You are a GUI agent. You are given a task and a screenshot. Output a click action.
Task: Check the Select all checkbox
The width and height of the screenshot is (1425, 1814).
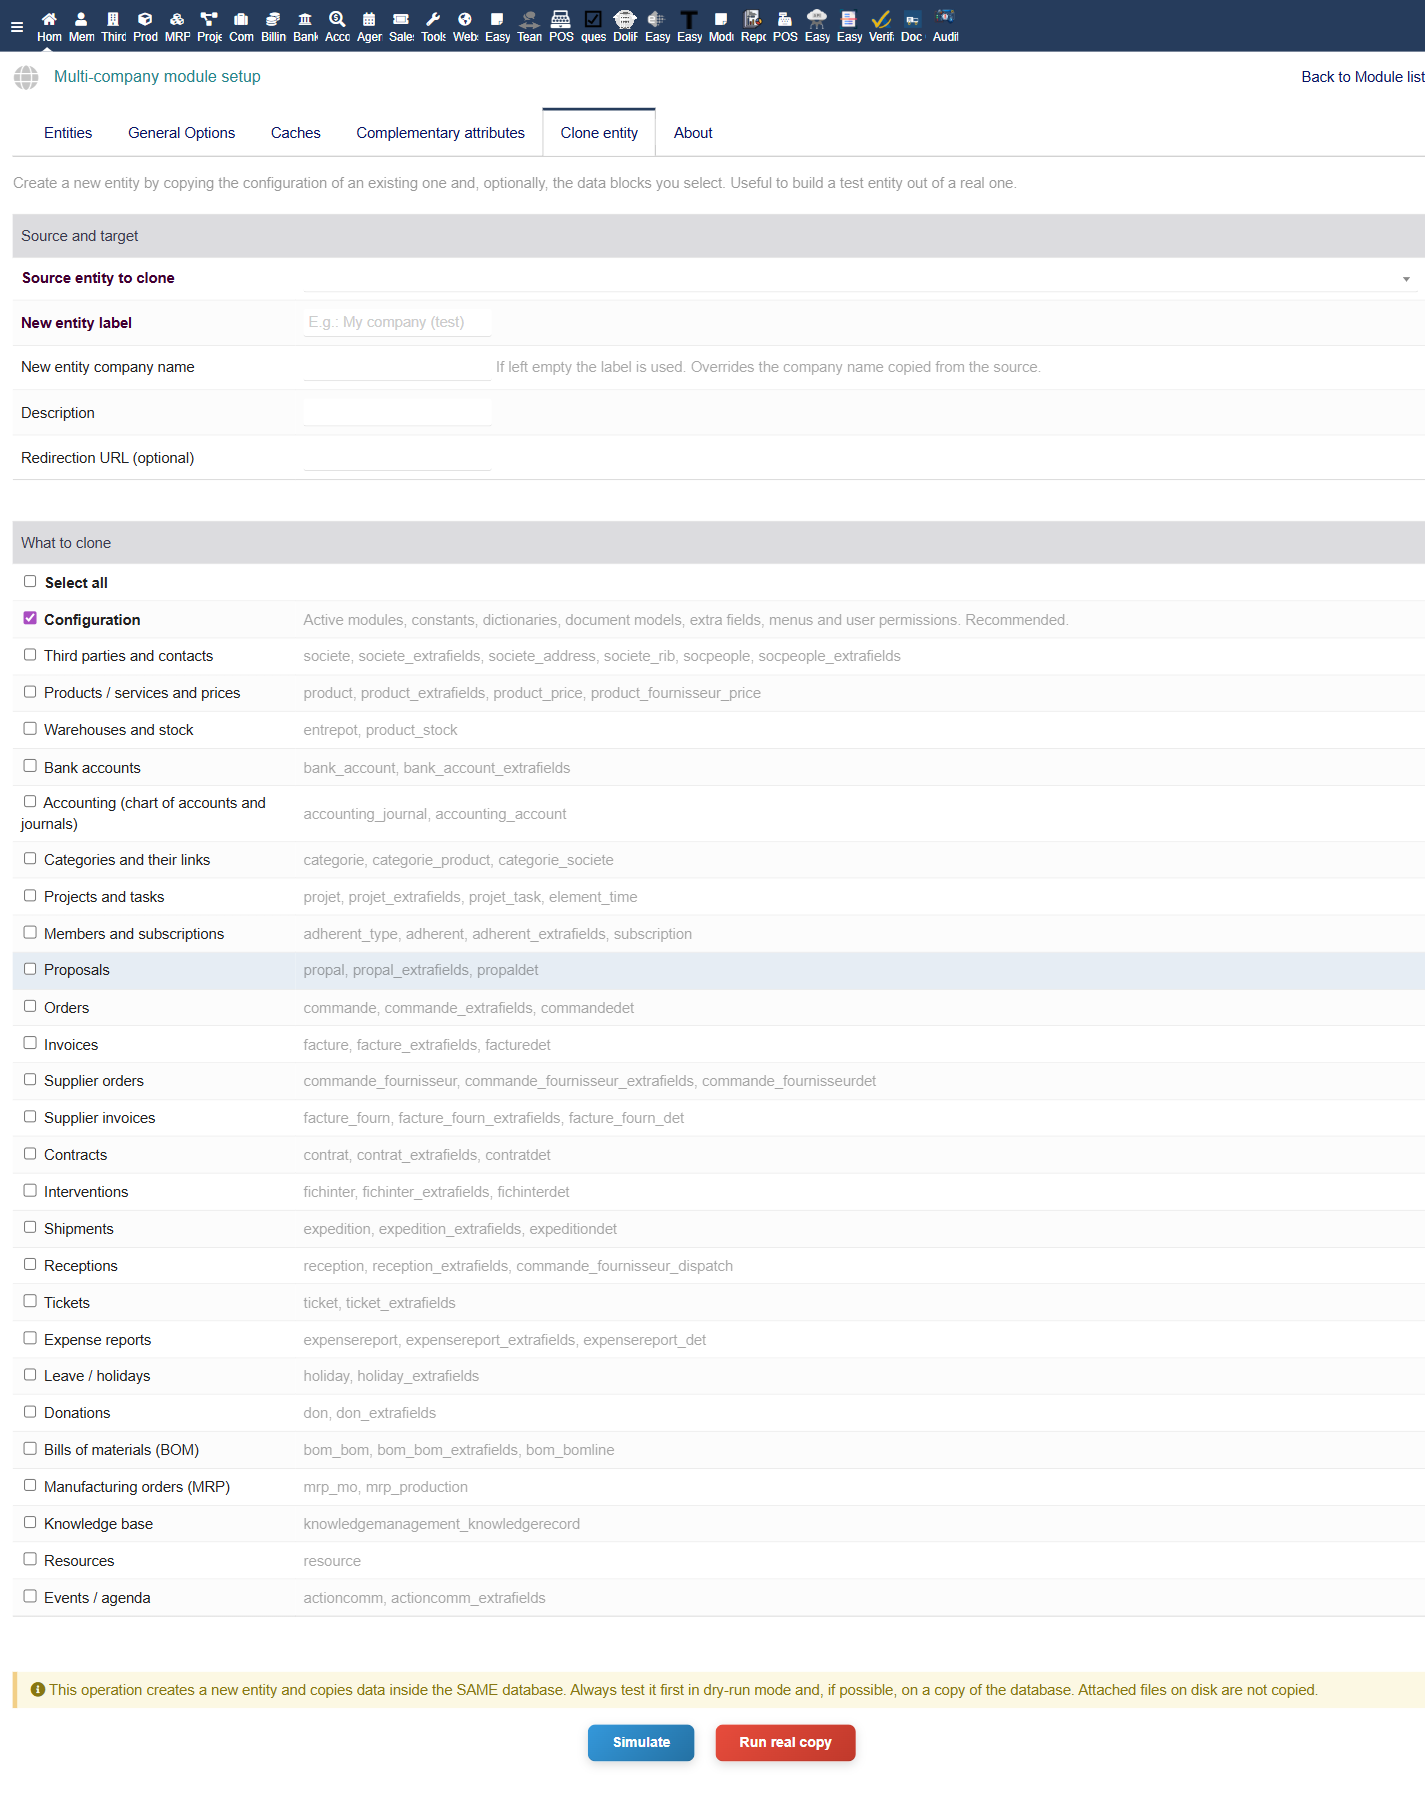30,581
